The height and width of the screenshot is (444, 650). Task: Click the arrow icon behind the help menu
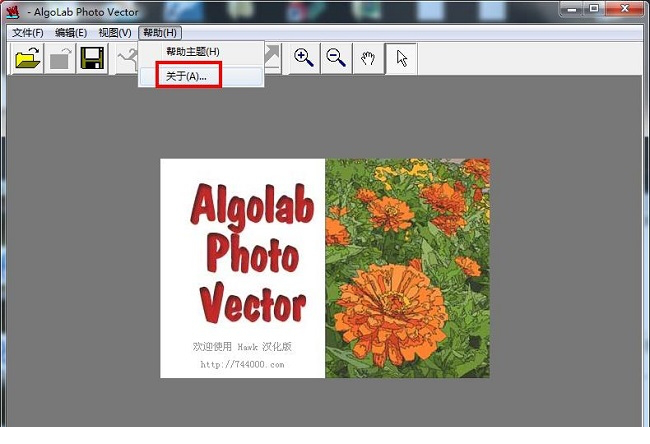[x=272, y=57]
